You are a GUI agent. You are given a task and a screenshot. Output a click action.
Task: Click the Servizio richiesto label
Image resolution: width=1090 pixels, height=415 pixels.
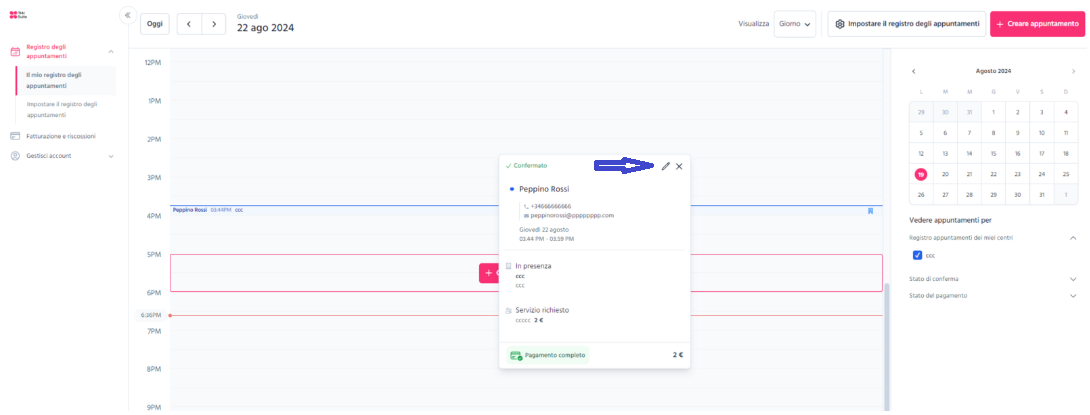tap(542, 310)
